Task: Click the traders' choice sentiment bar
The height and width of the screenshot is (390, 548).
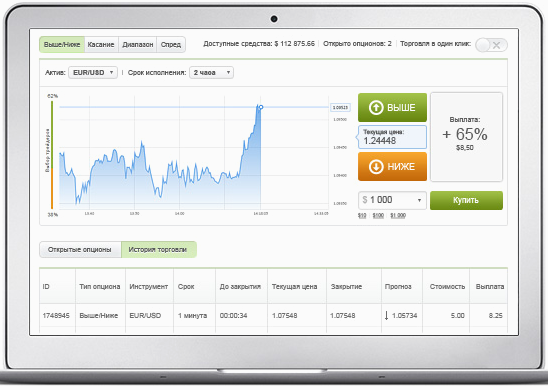Action: point(52,155)
